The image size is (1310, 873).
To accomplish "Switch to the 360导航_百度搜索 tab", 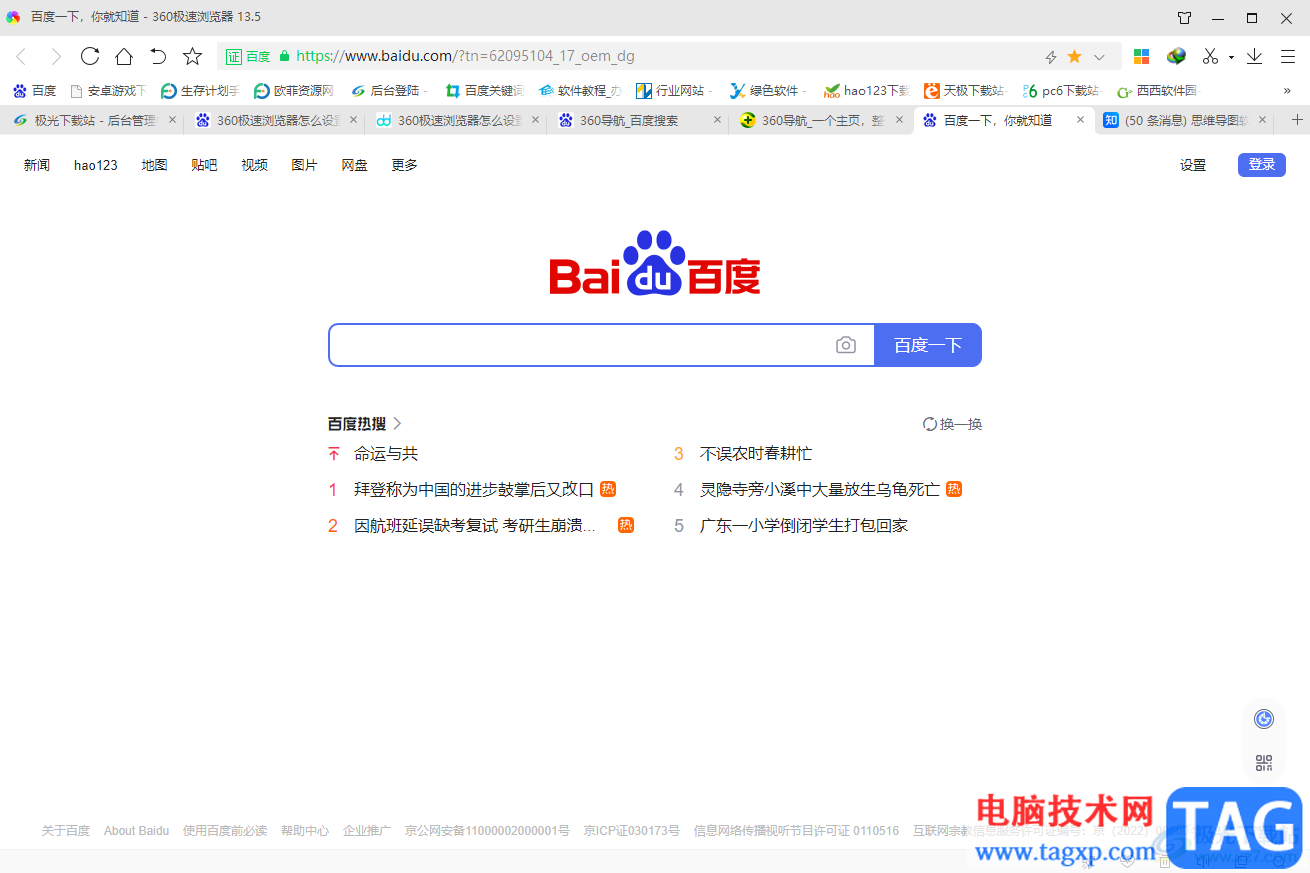I will 637,120.
